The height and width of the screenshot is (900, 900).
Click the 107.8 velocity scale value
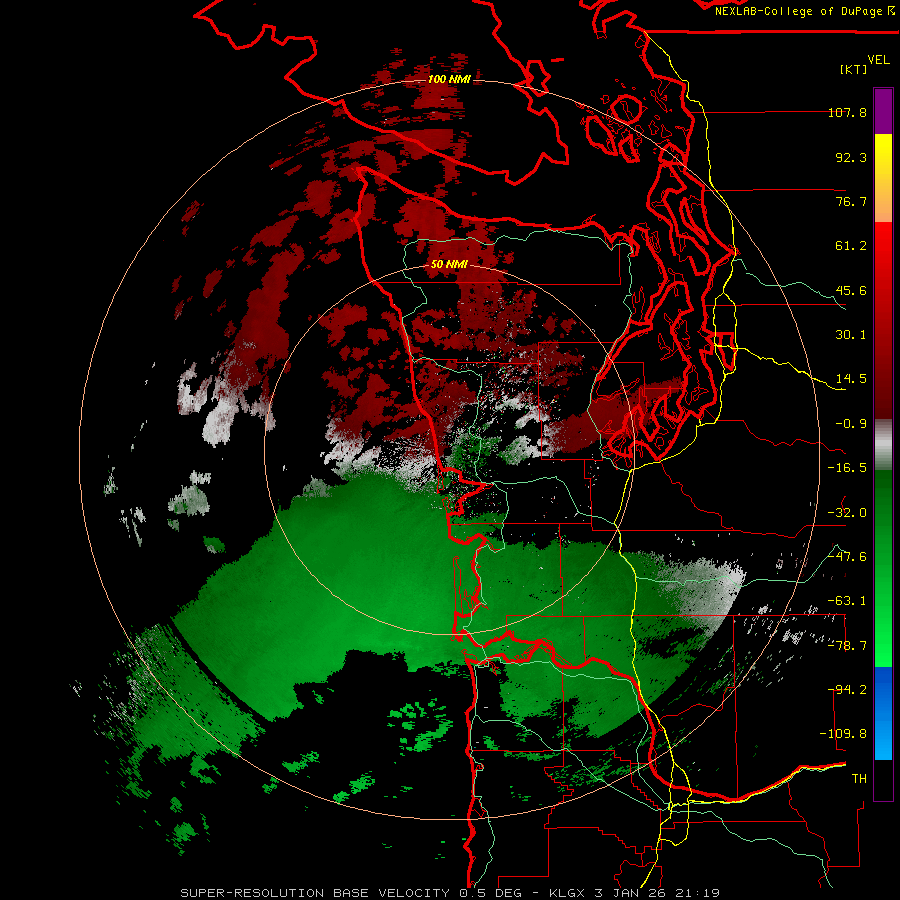pyautogui.click(x=847, y=112)
